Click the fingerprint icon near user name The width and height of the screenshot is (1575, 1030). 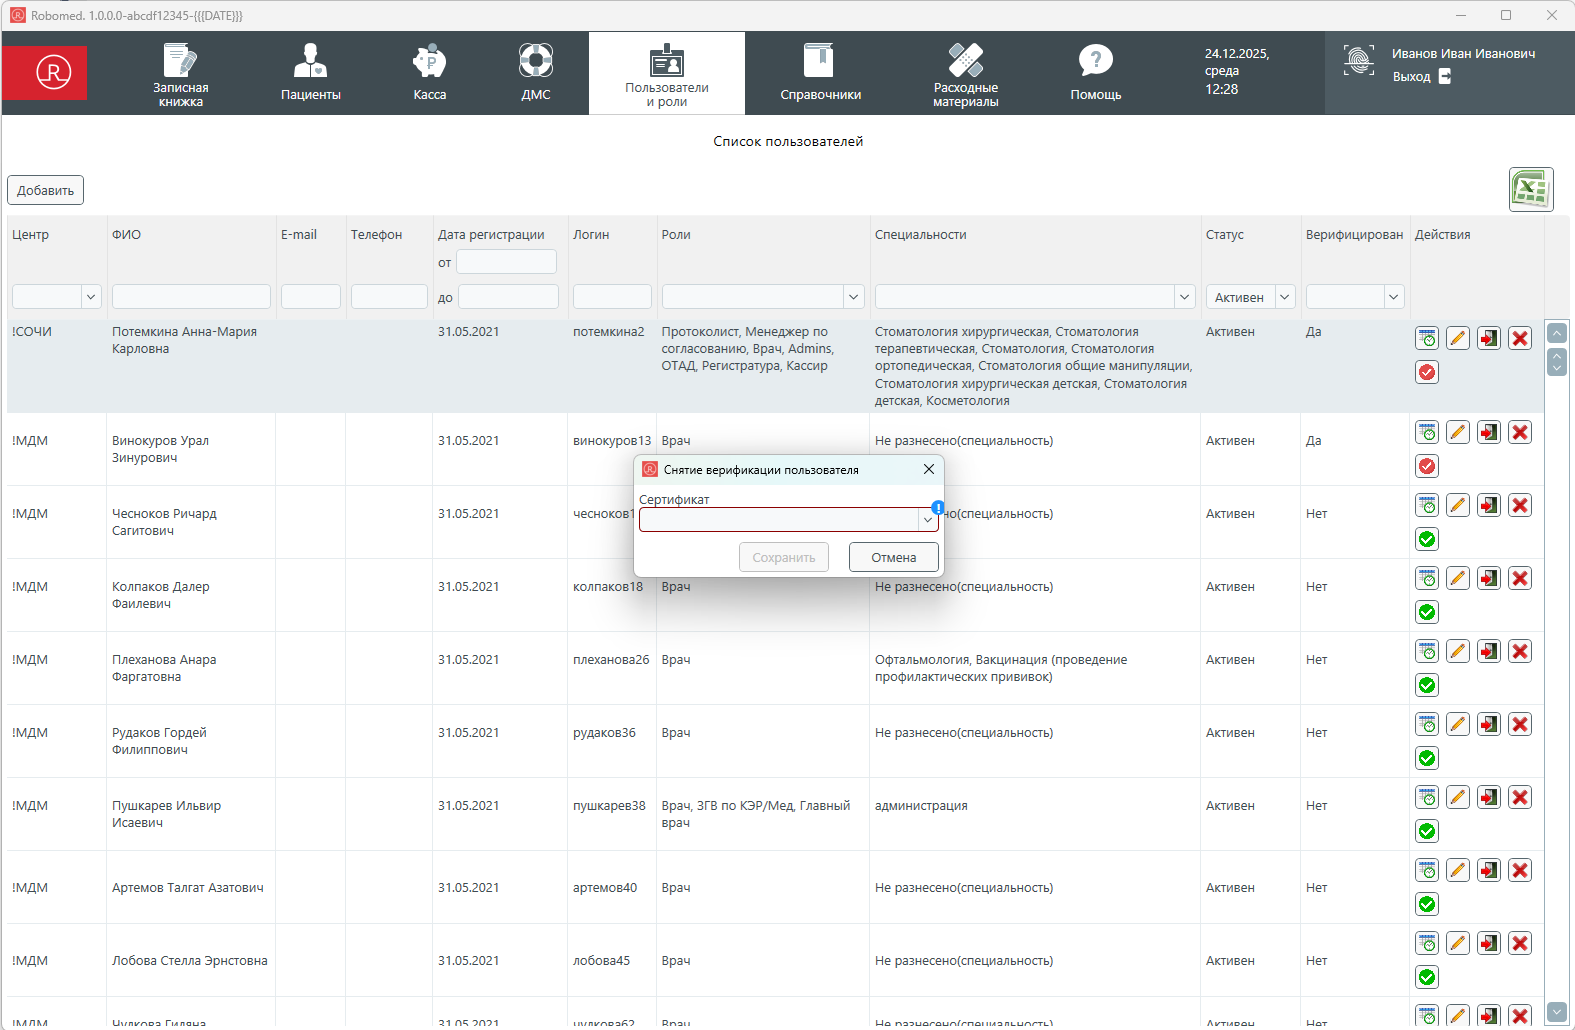coord(1358,61)
